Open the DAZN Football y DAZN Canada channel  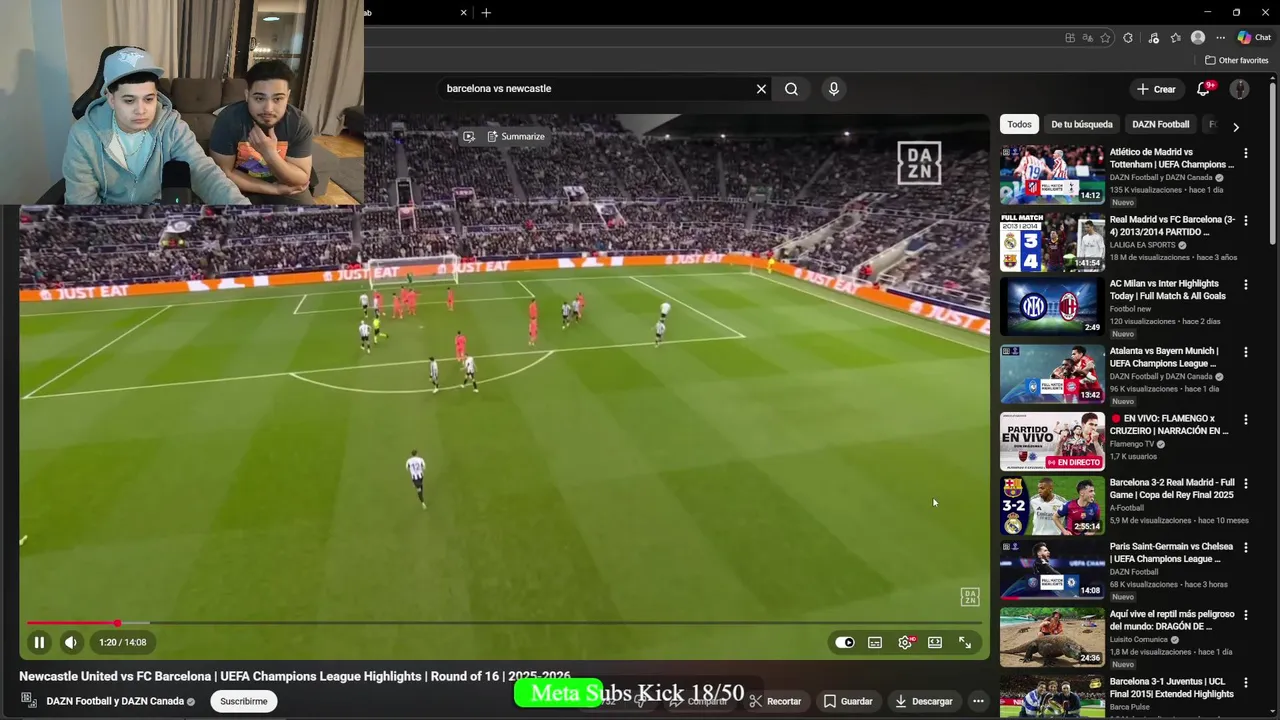click(115, 701)
